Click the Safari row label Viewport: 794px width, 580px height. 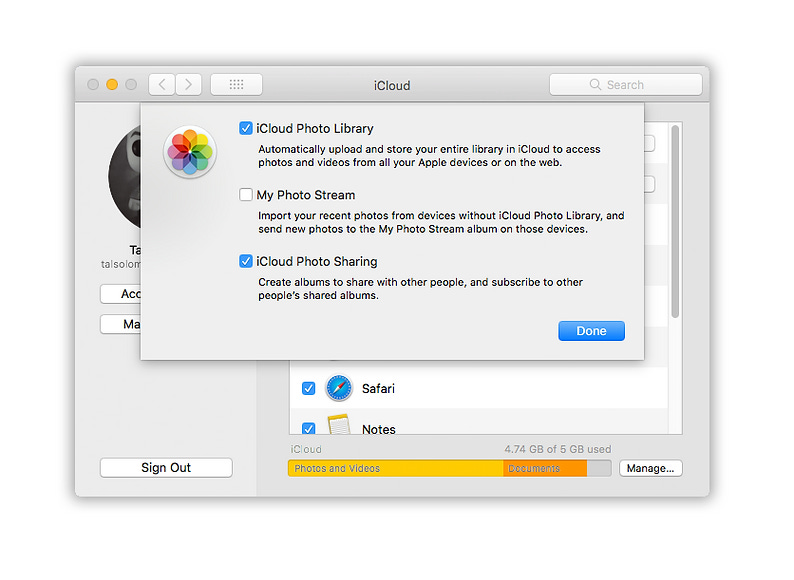click(378, 389)
